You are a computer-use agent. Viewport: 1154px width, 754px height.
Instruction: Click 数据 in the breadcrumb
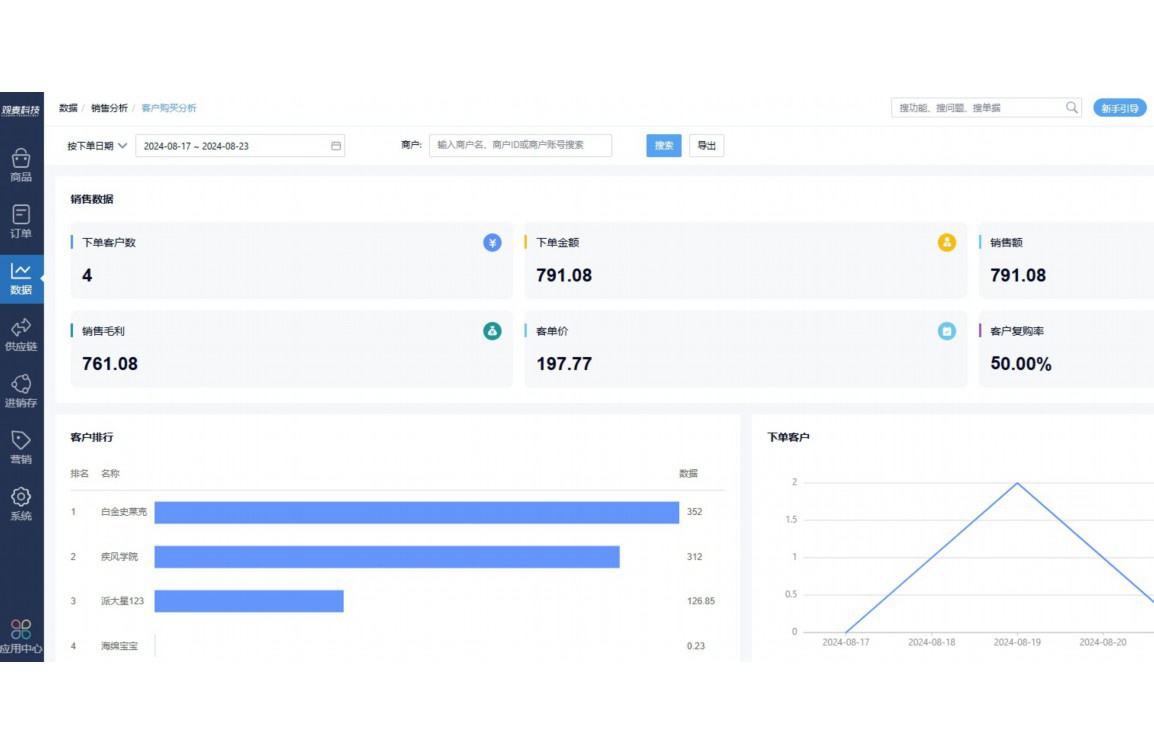pyautogui.click(x=68, y=108)
